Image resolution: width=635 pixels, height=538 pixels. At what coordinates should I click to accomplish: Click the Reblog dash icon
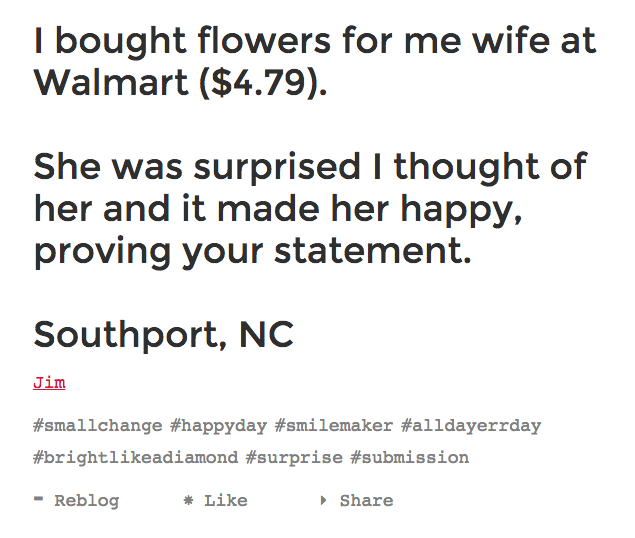tap(38, 499)
